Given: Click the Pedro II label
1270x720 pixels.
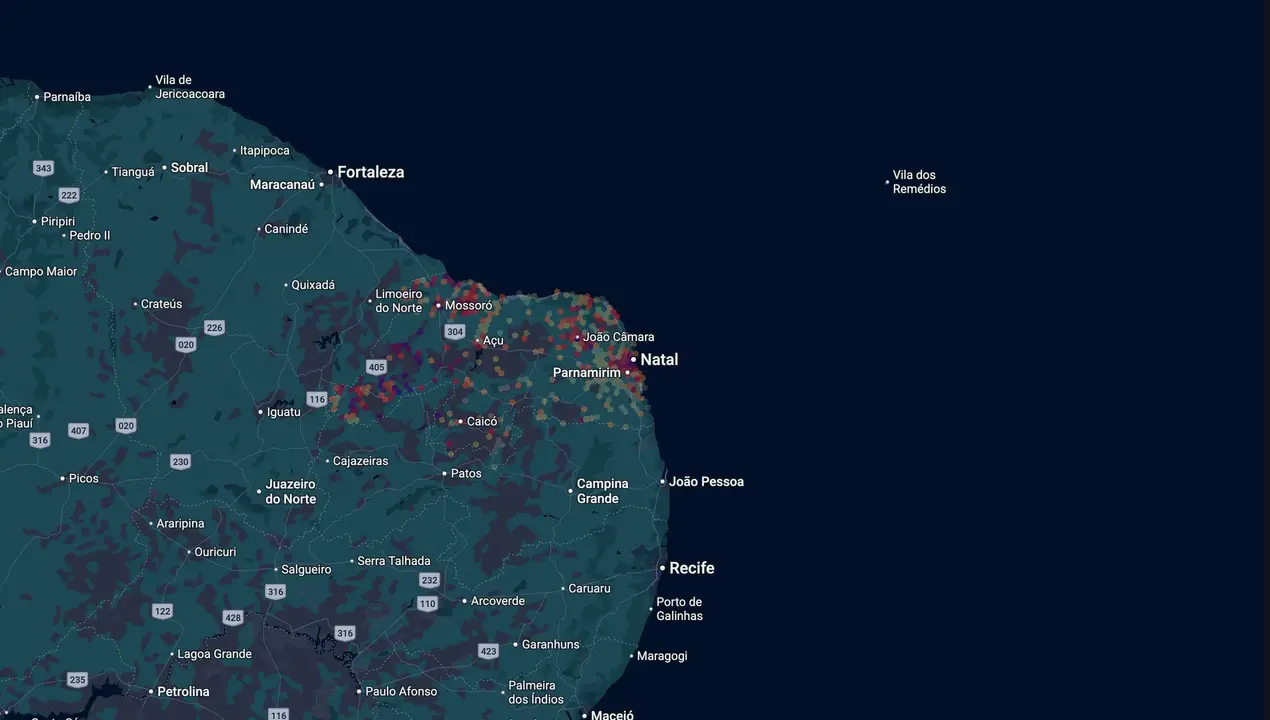Looking at the screenshot, I should click(90, 236).
